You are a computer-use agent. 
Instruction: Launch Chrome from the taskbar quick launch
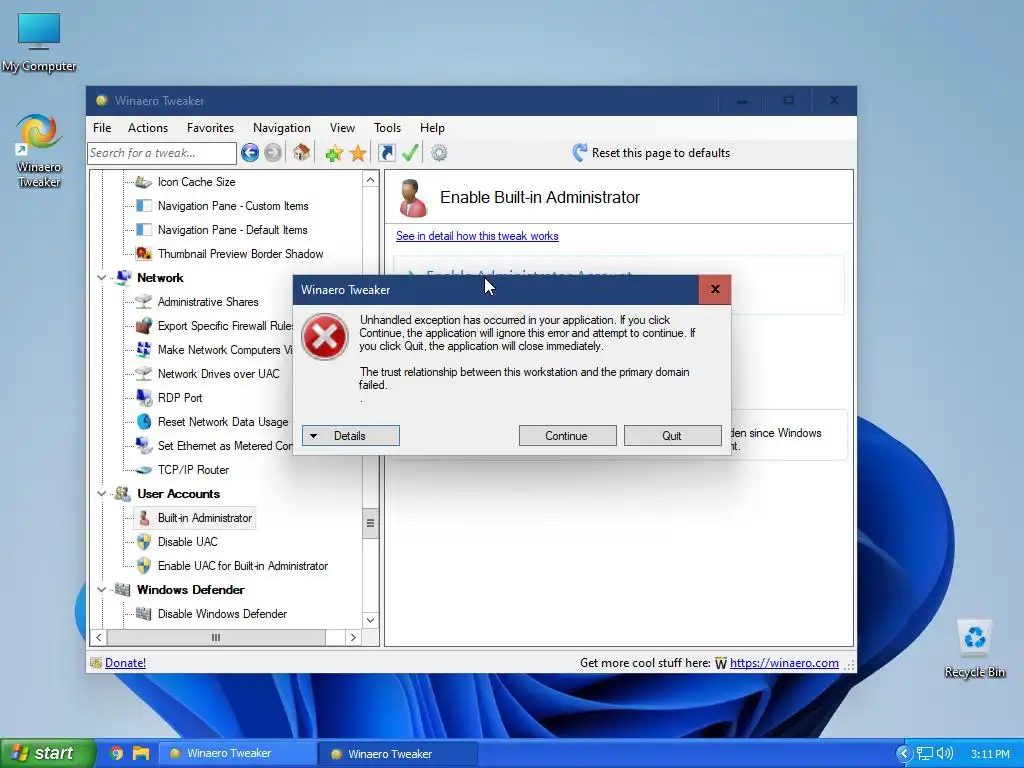pyautogui.click(x=116, y=753)
